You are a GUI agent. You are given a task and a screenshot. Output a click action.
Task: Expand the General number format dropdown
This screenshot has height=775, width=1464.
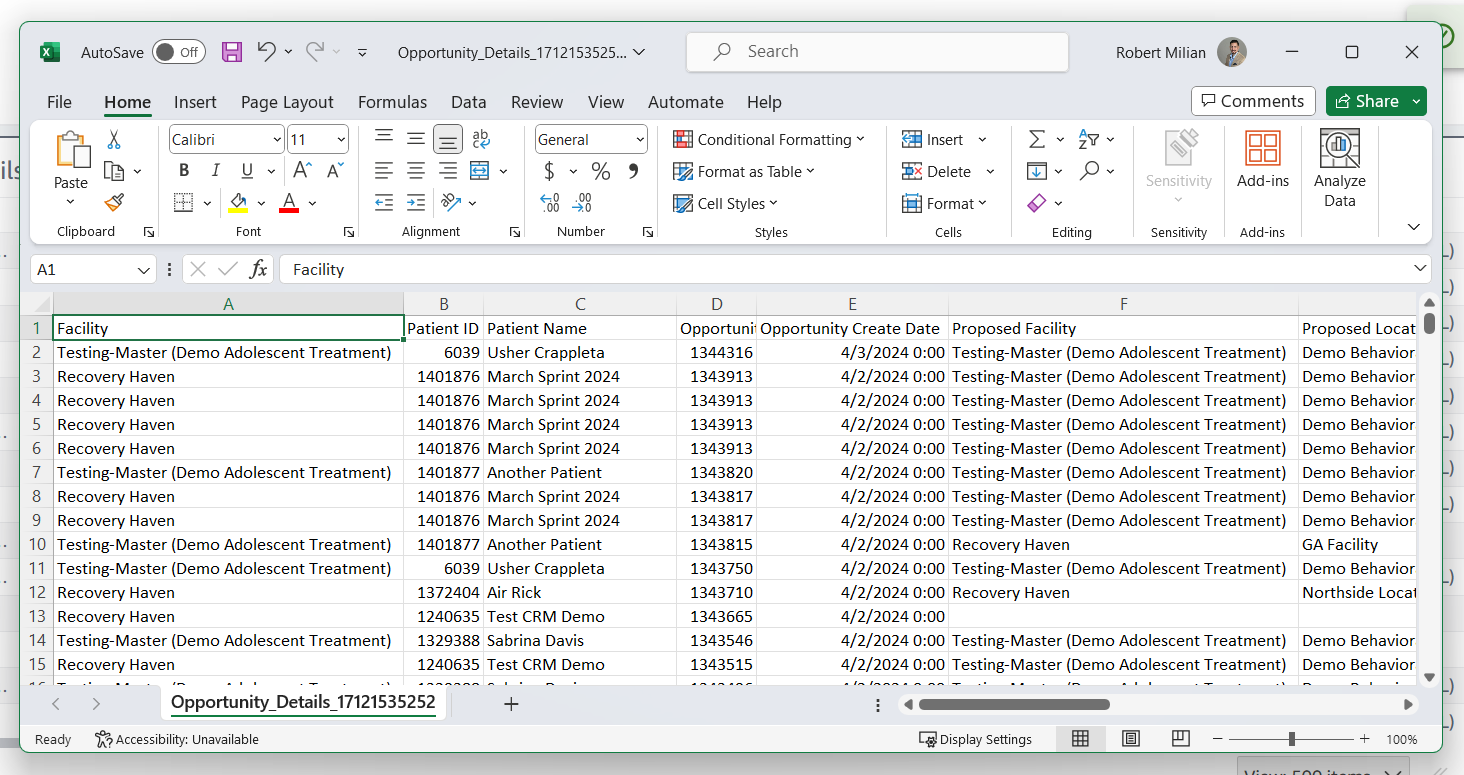640,140
